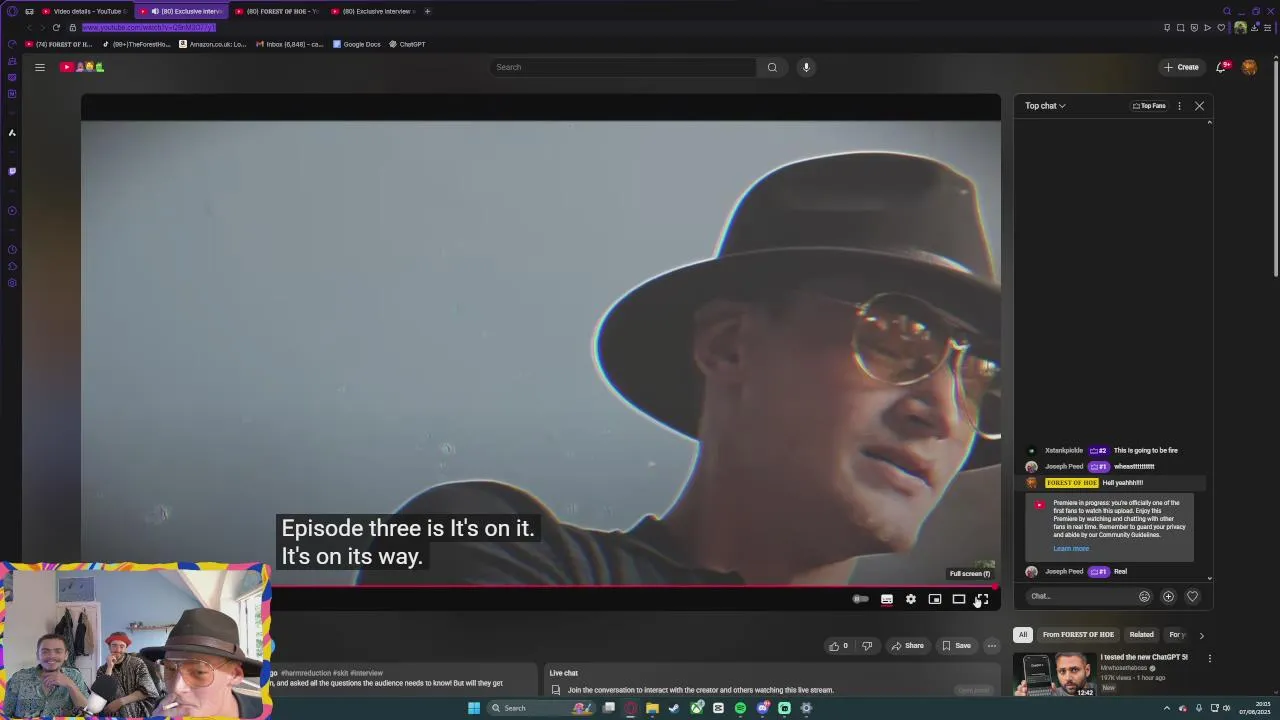The height and width of the screenshot is (720, 1280).
Task: Select From FOREST OF HOE chip
Action: 1078,635
